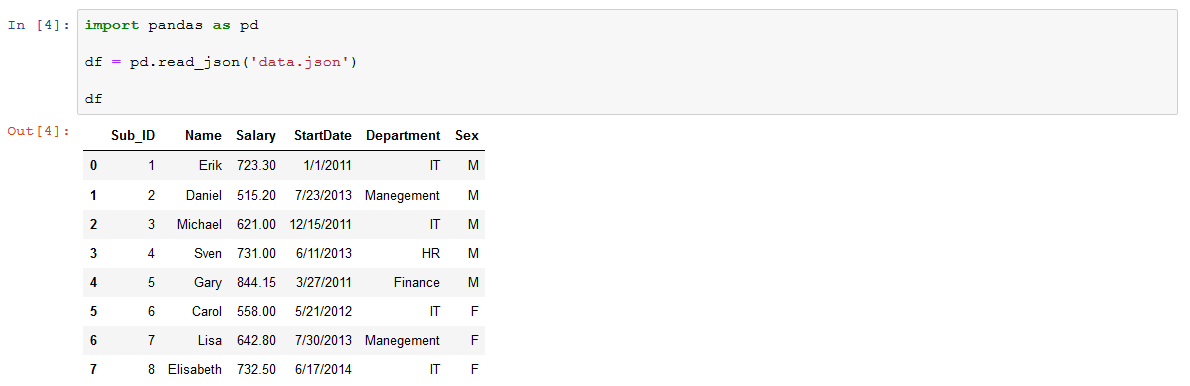This screenshot has width=1190, height=386.
Task: Select the Department column header
Action: coord(403,136)
